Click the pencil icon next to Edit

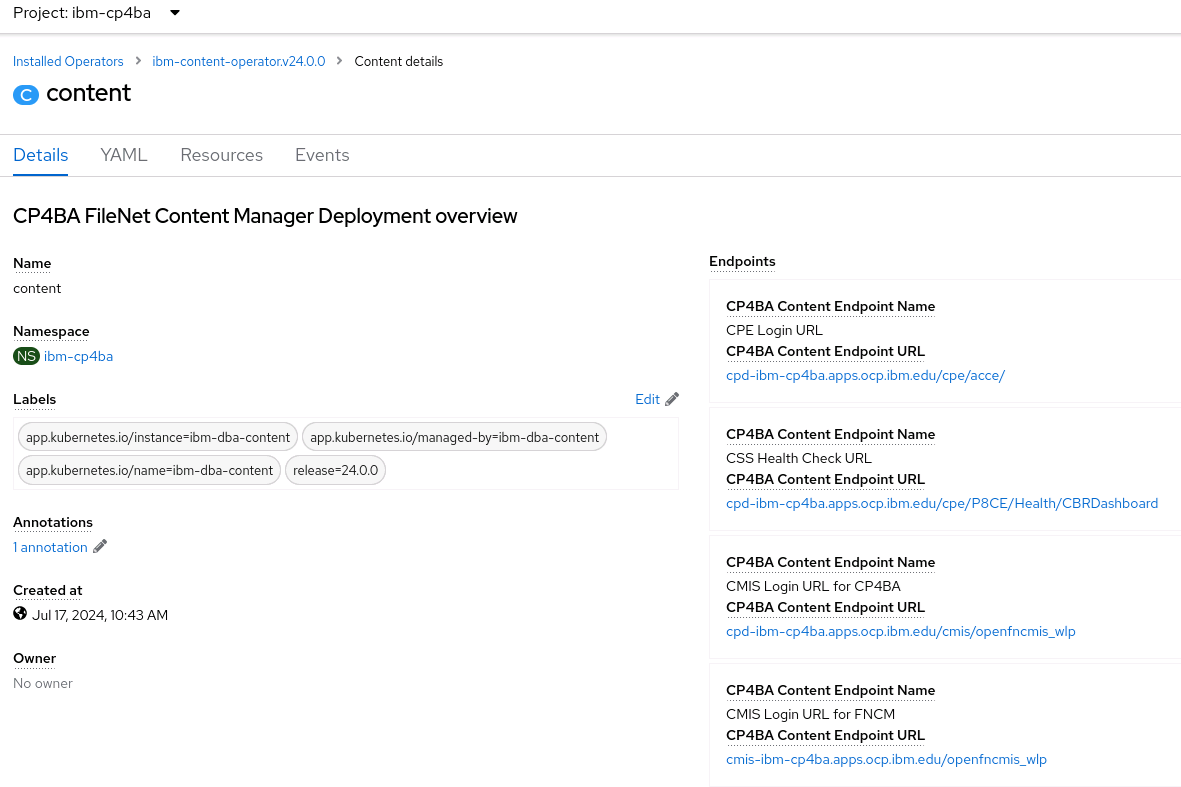pos(672,399)
